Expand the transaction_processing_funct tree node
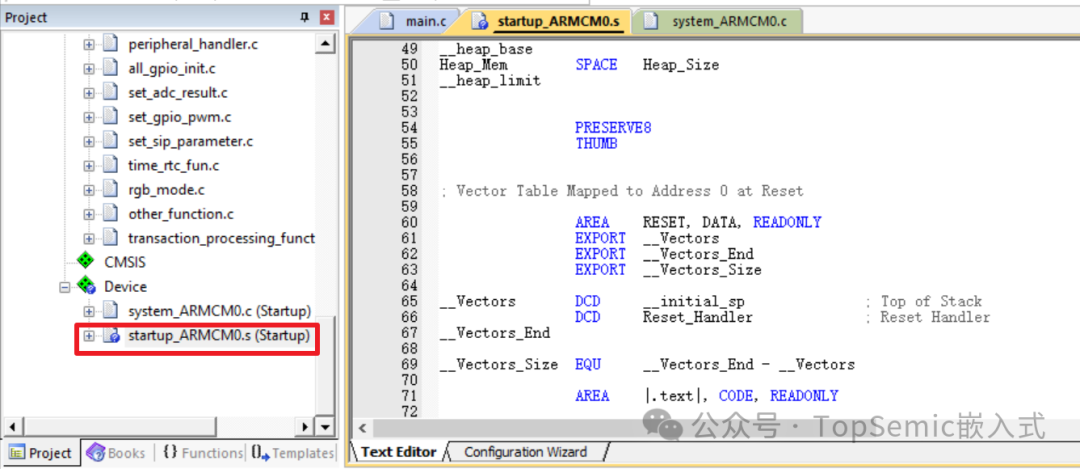Viewport: 1080px width, 469px height. 89,239
